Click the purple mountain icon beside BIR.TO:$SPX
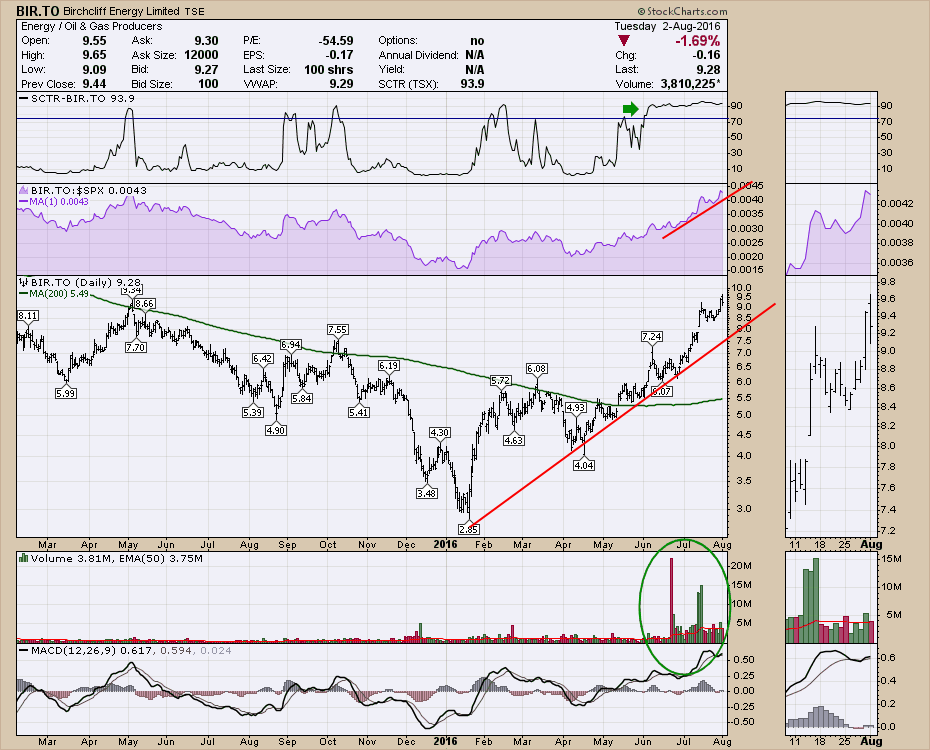 (x=24, y=190)
